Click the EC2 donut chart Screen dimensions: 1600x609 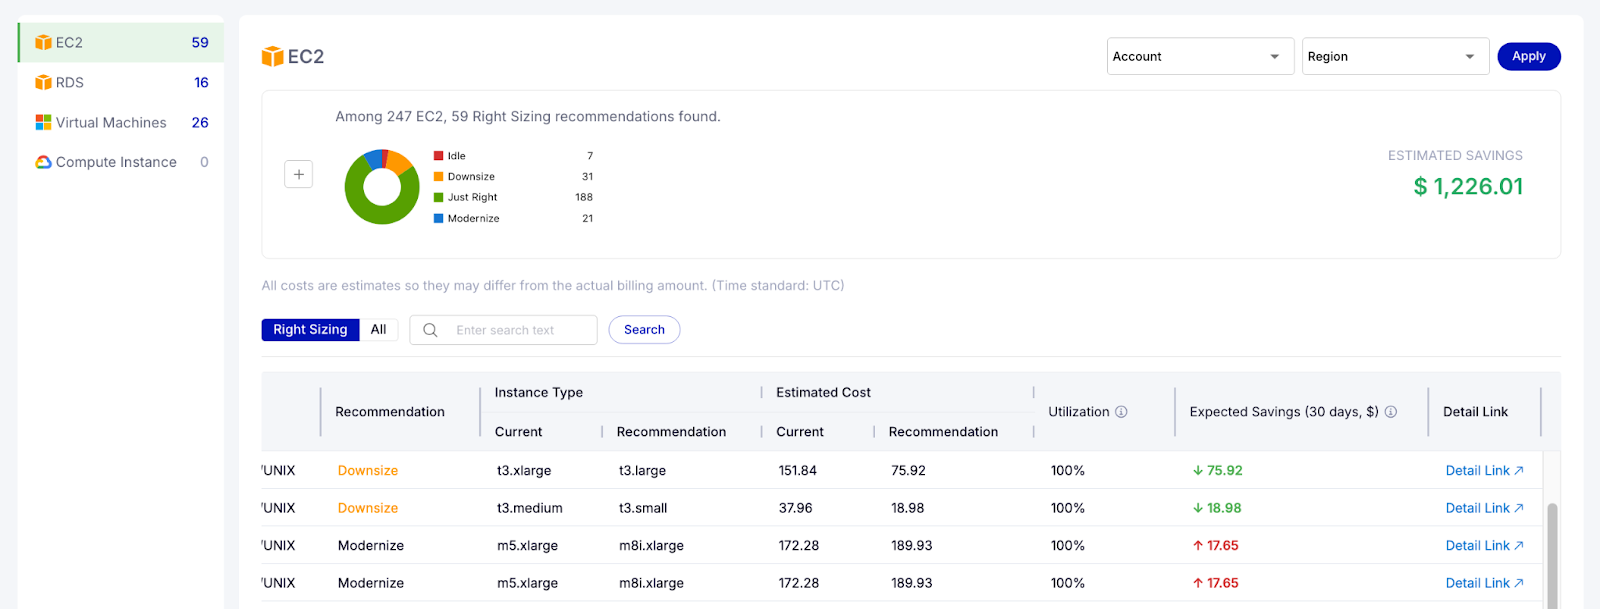click(382, 187)
